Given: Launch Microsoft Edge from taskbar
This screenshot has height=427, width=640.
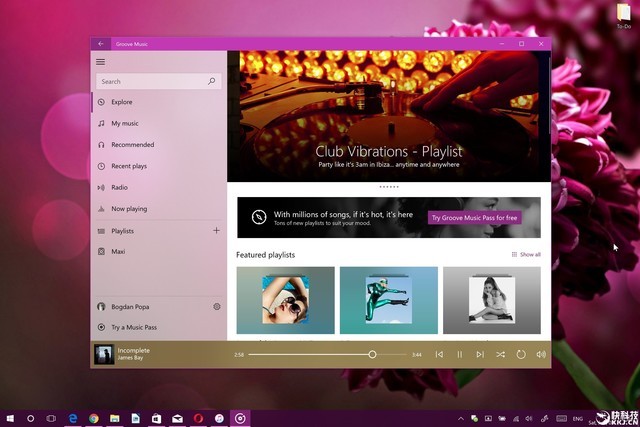Looking at the screenshot, I should (x=73, y=418).
